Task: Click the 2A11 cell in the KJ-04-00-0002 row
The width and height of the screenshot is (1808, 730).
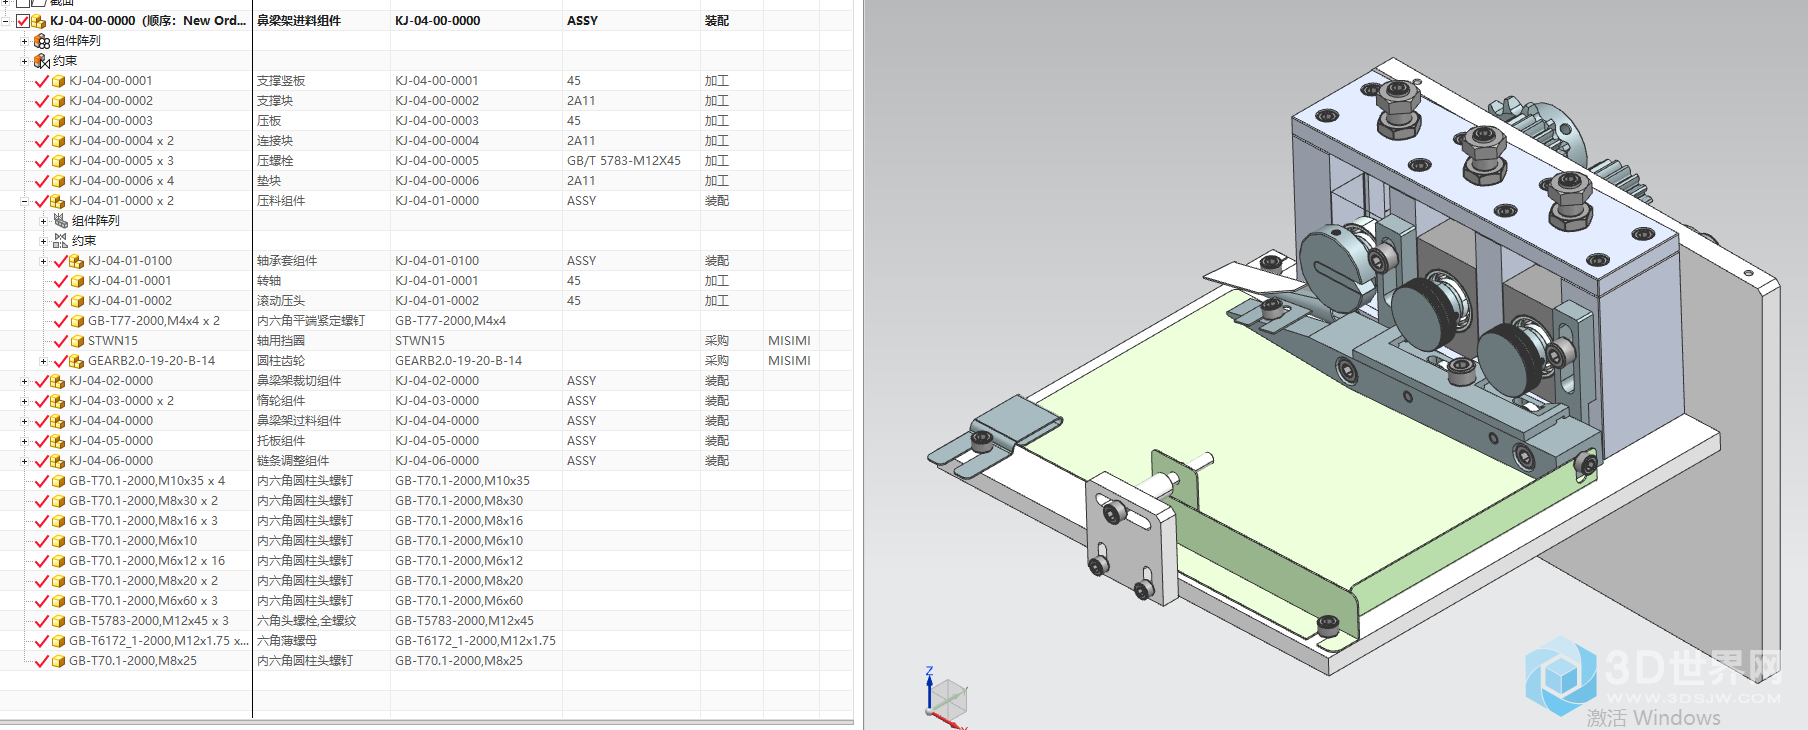Action: tap(581, 101)
